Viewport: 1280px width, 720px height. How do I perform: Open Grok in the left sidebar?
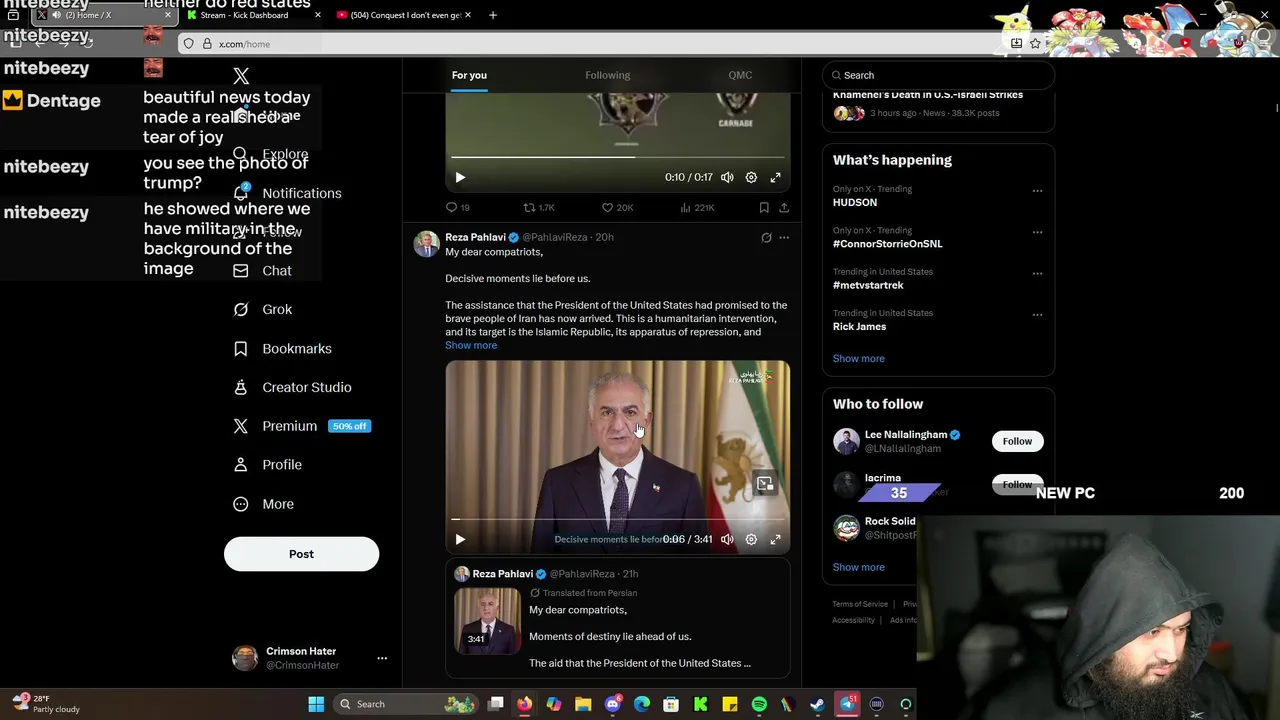click(262, 310)
